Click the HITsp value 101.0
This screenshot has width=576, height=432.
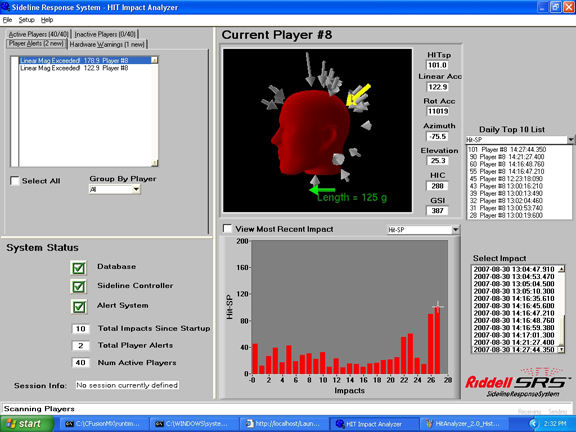click(x=437, y=65)
